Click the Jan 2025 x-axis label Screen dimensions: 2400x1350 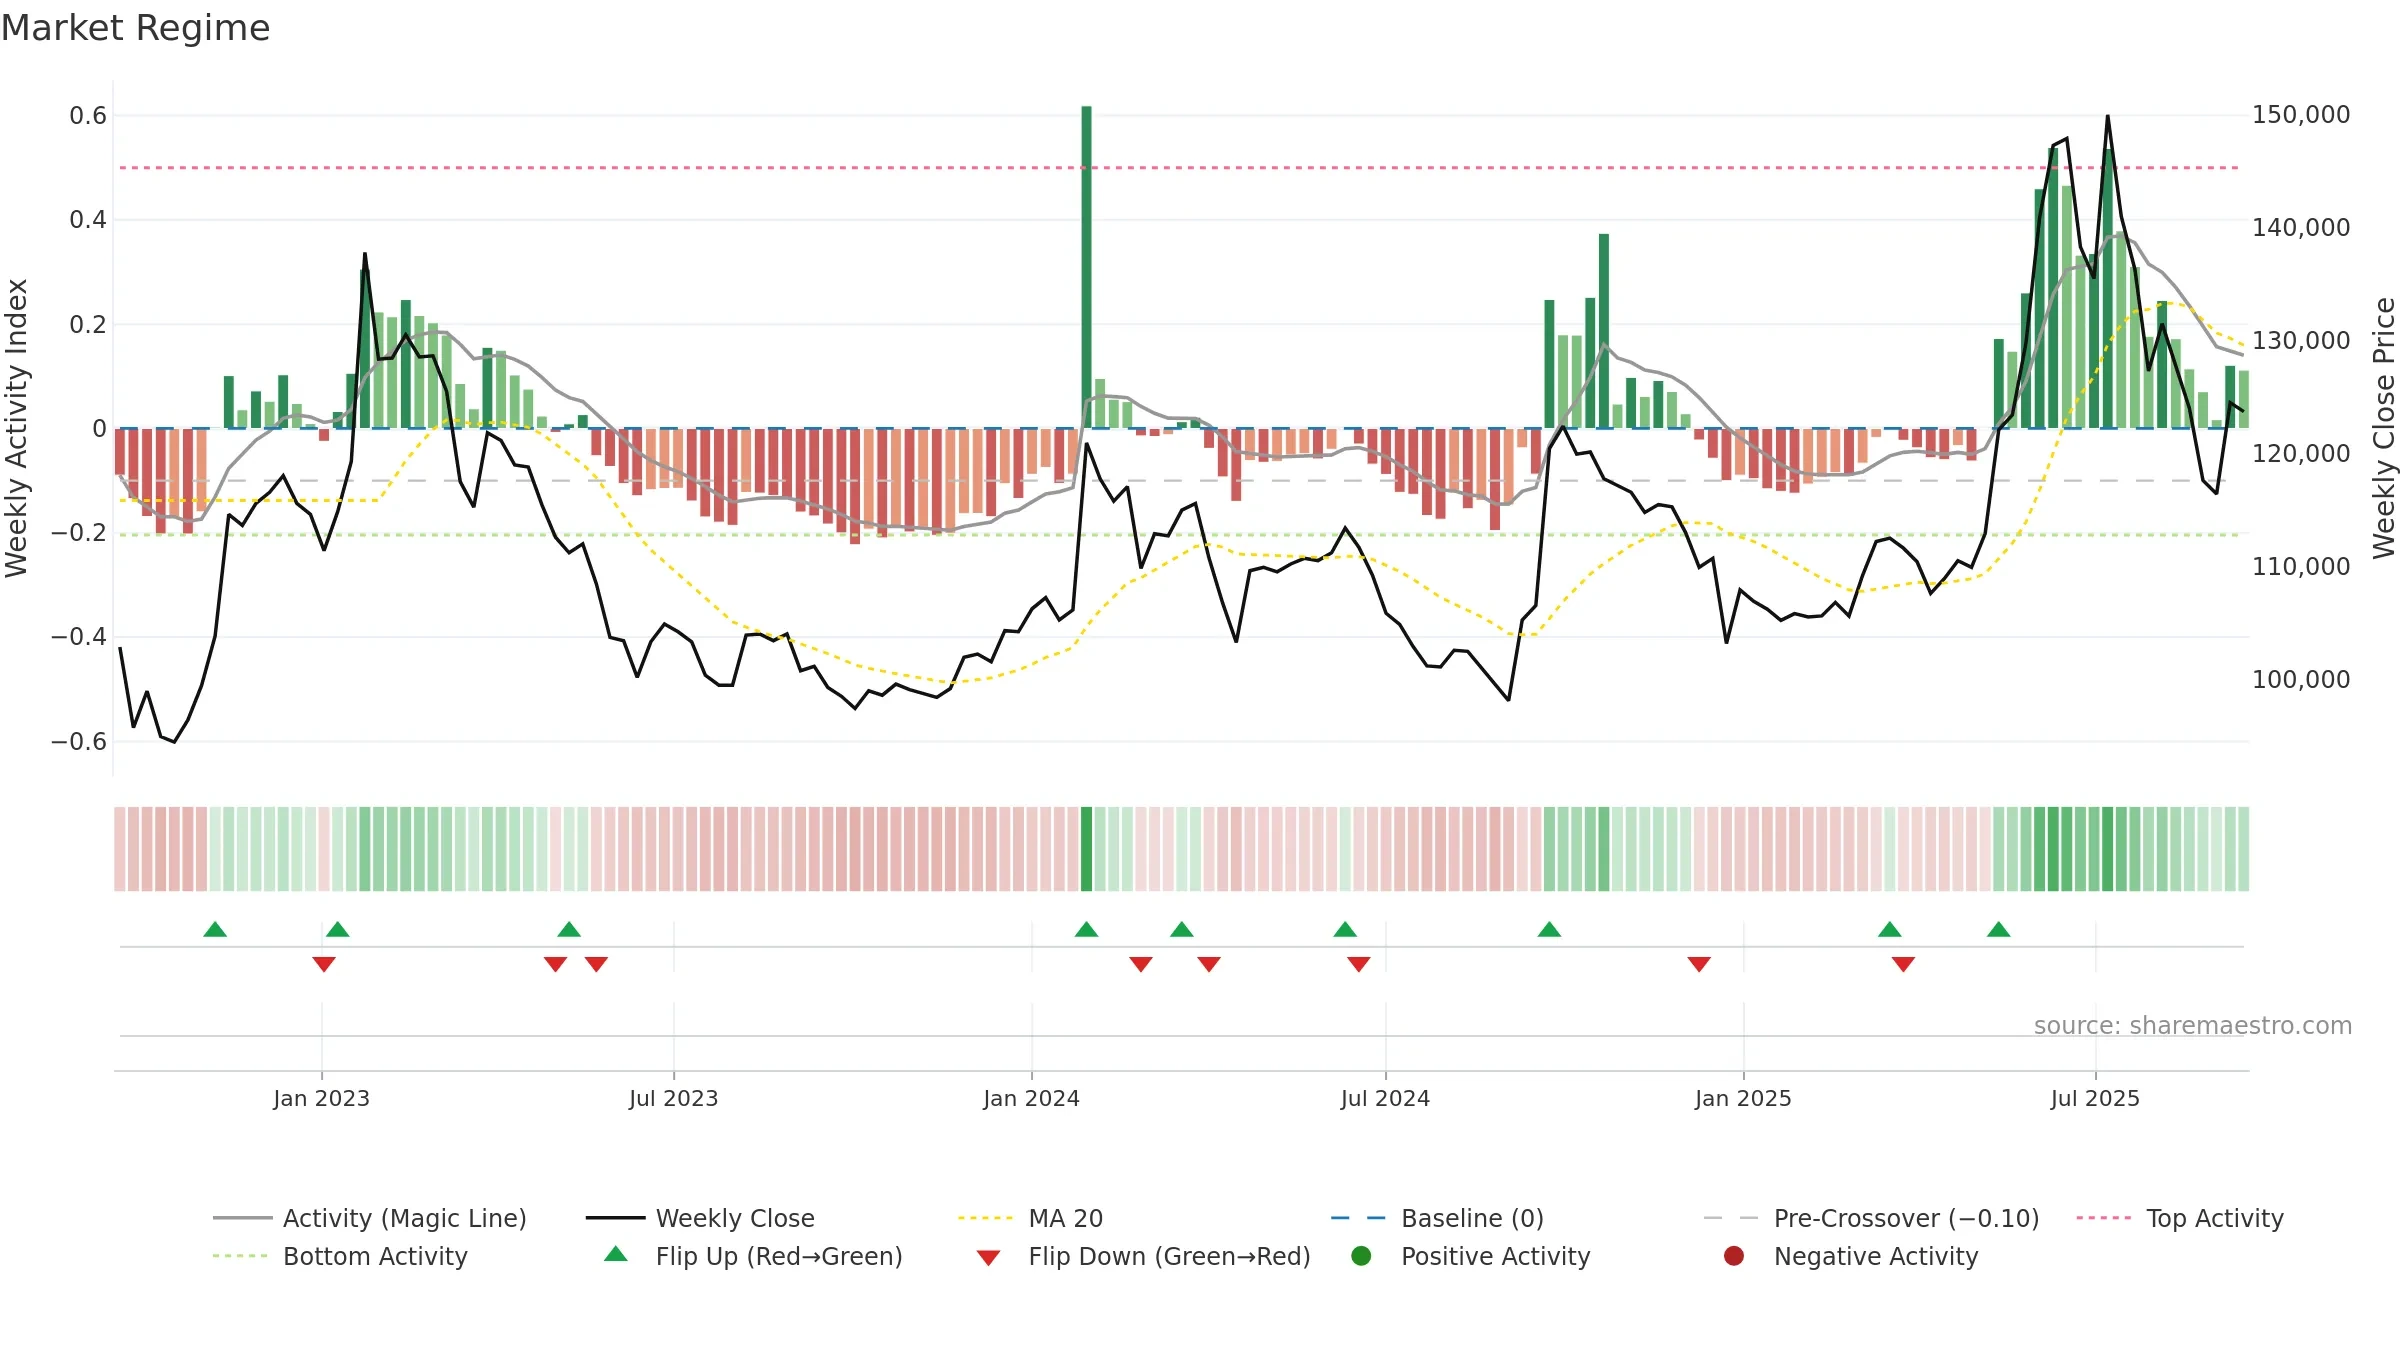[1744, 1098]
